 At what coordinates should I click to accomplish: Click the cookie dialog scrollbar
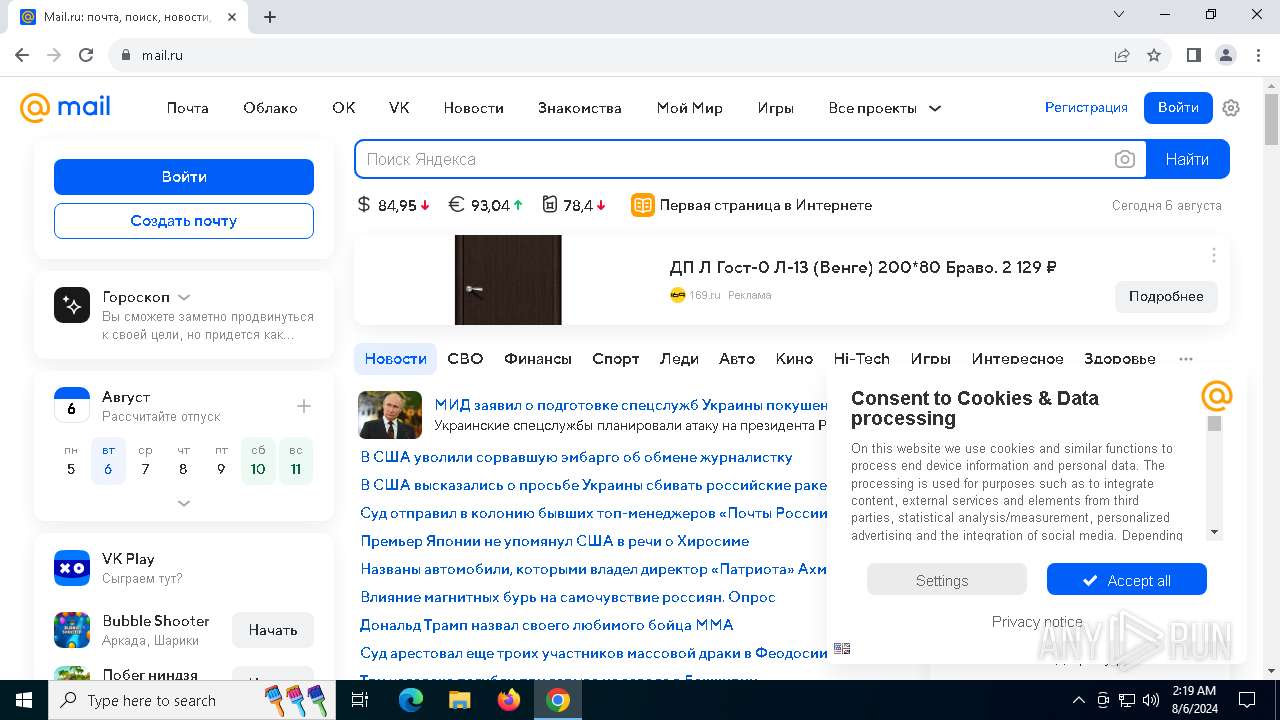tap(1215, 478)
